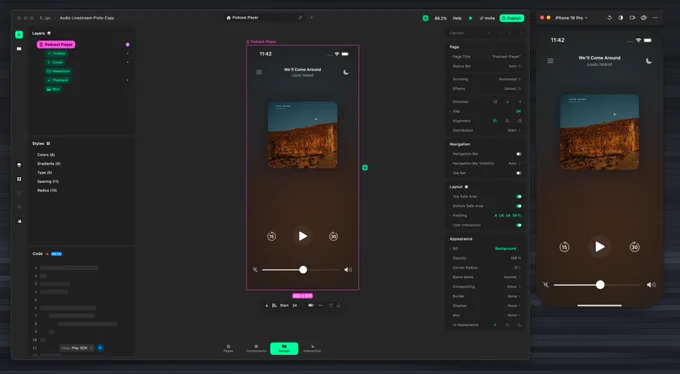The width and height of the screenshot is (680, 374).
Task: Click the grid icon on canvas toolbar
Action: tap(259, 72)
